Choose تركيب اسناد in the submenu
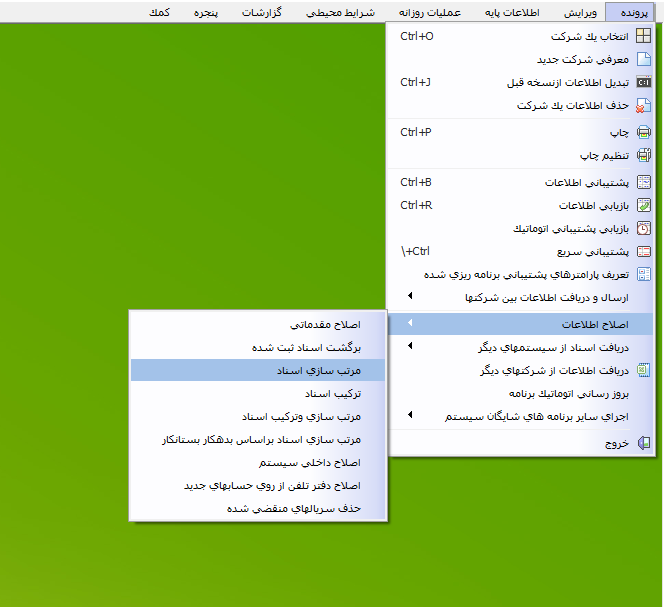 coord(258,394)
